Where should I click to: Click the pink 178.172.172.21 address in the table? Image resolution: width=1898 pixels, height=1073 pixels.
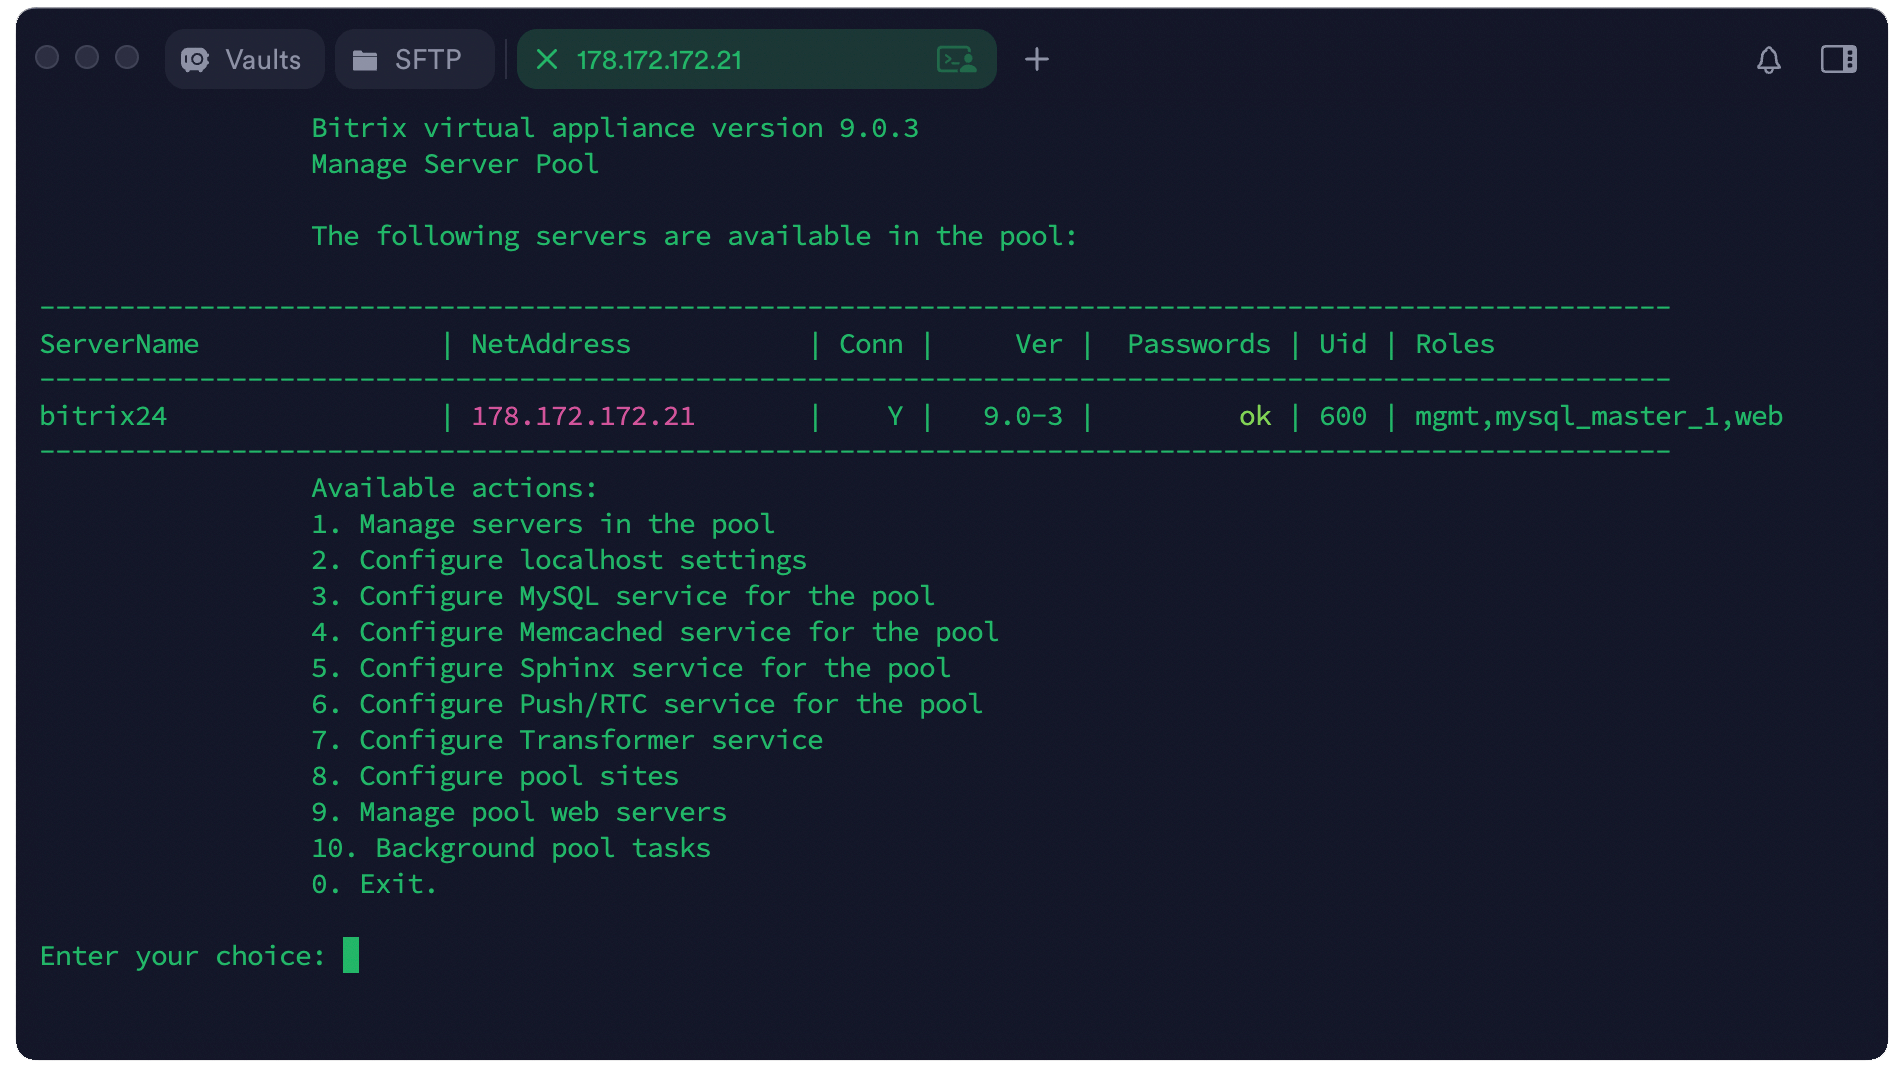583,416
